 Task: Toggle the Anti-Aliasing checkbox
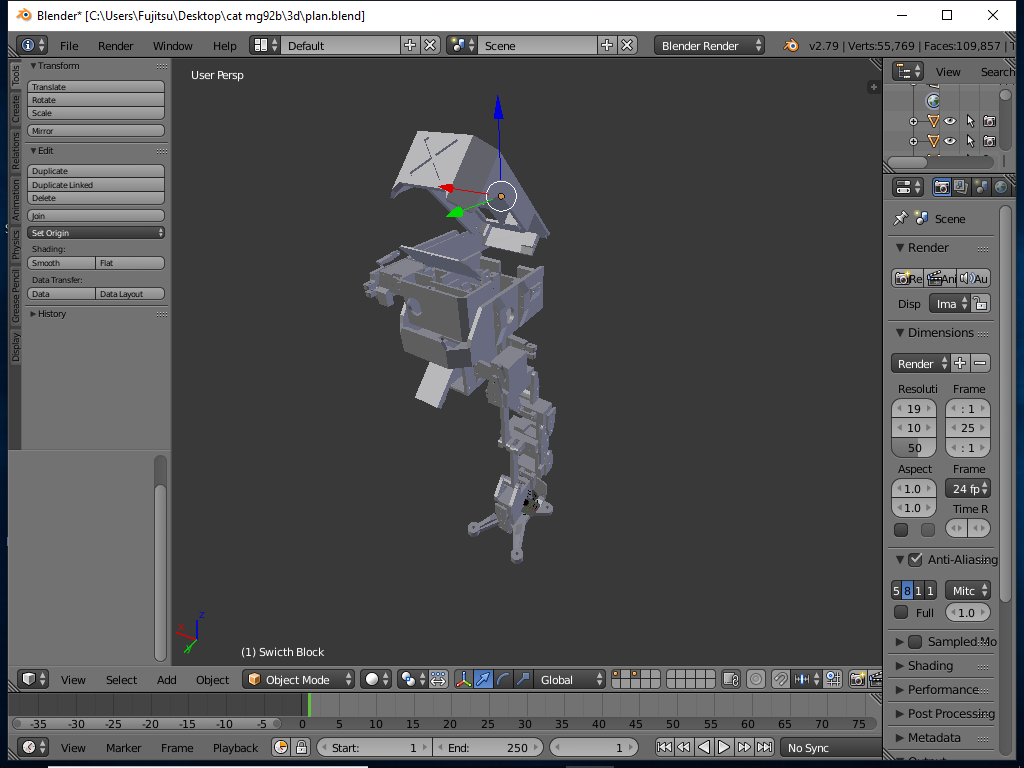click(x=915, y=560)
